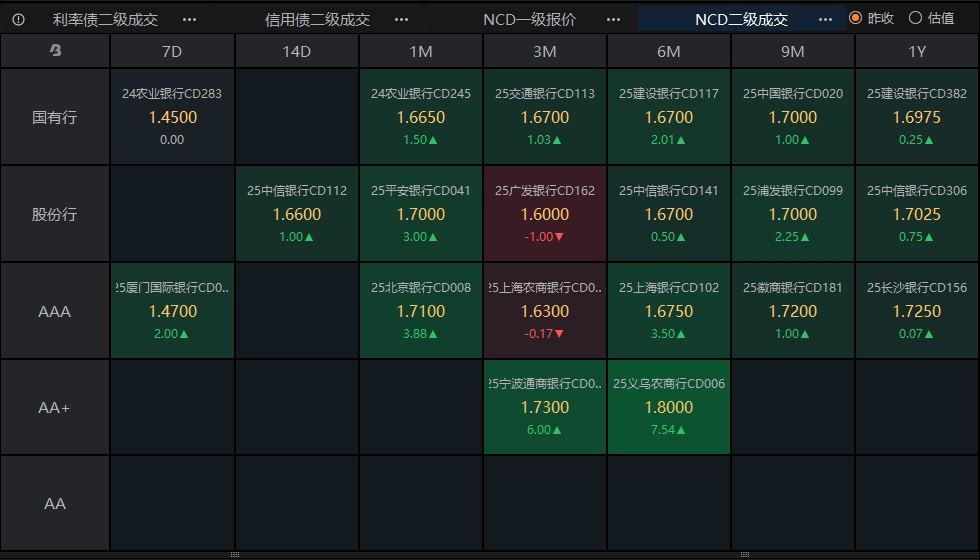This screenshot has height=560, width=980.
Task: Open the 25中国银行CD020 cell
Action: coord(792,117)
